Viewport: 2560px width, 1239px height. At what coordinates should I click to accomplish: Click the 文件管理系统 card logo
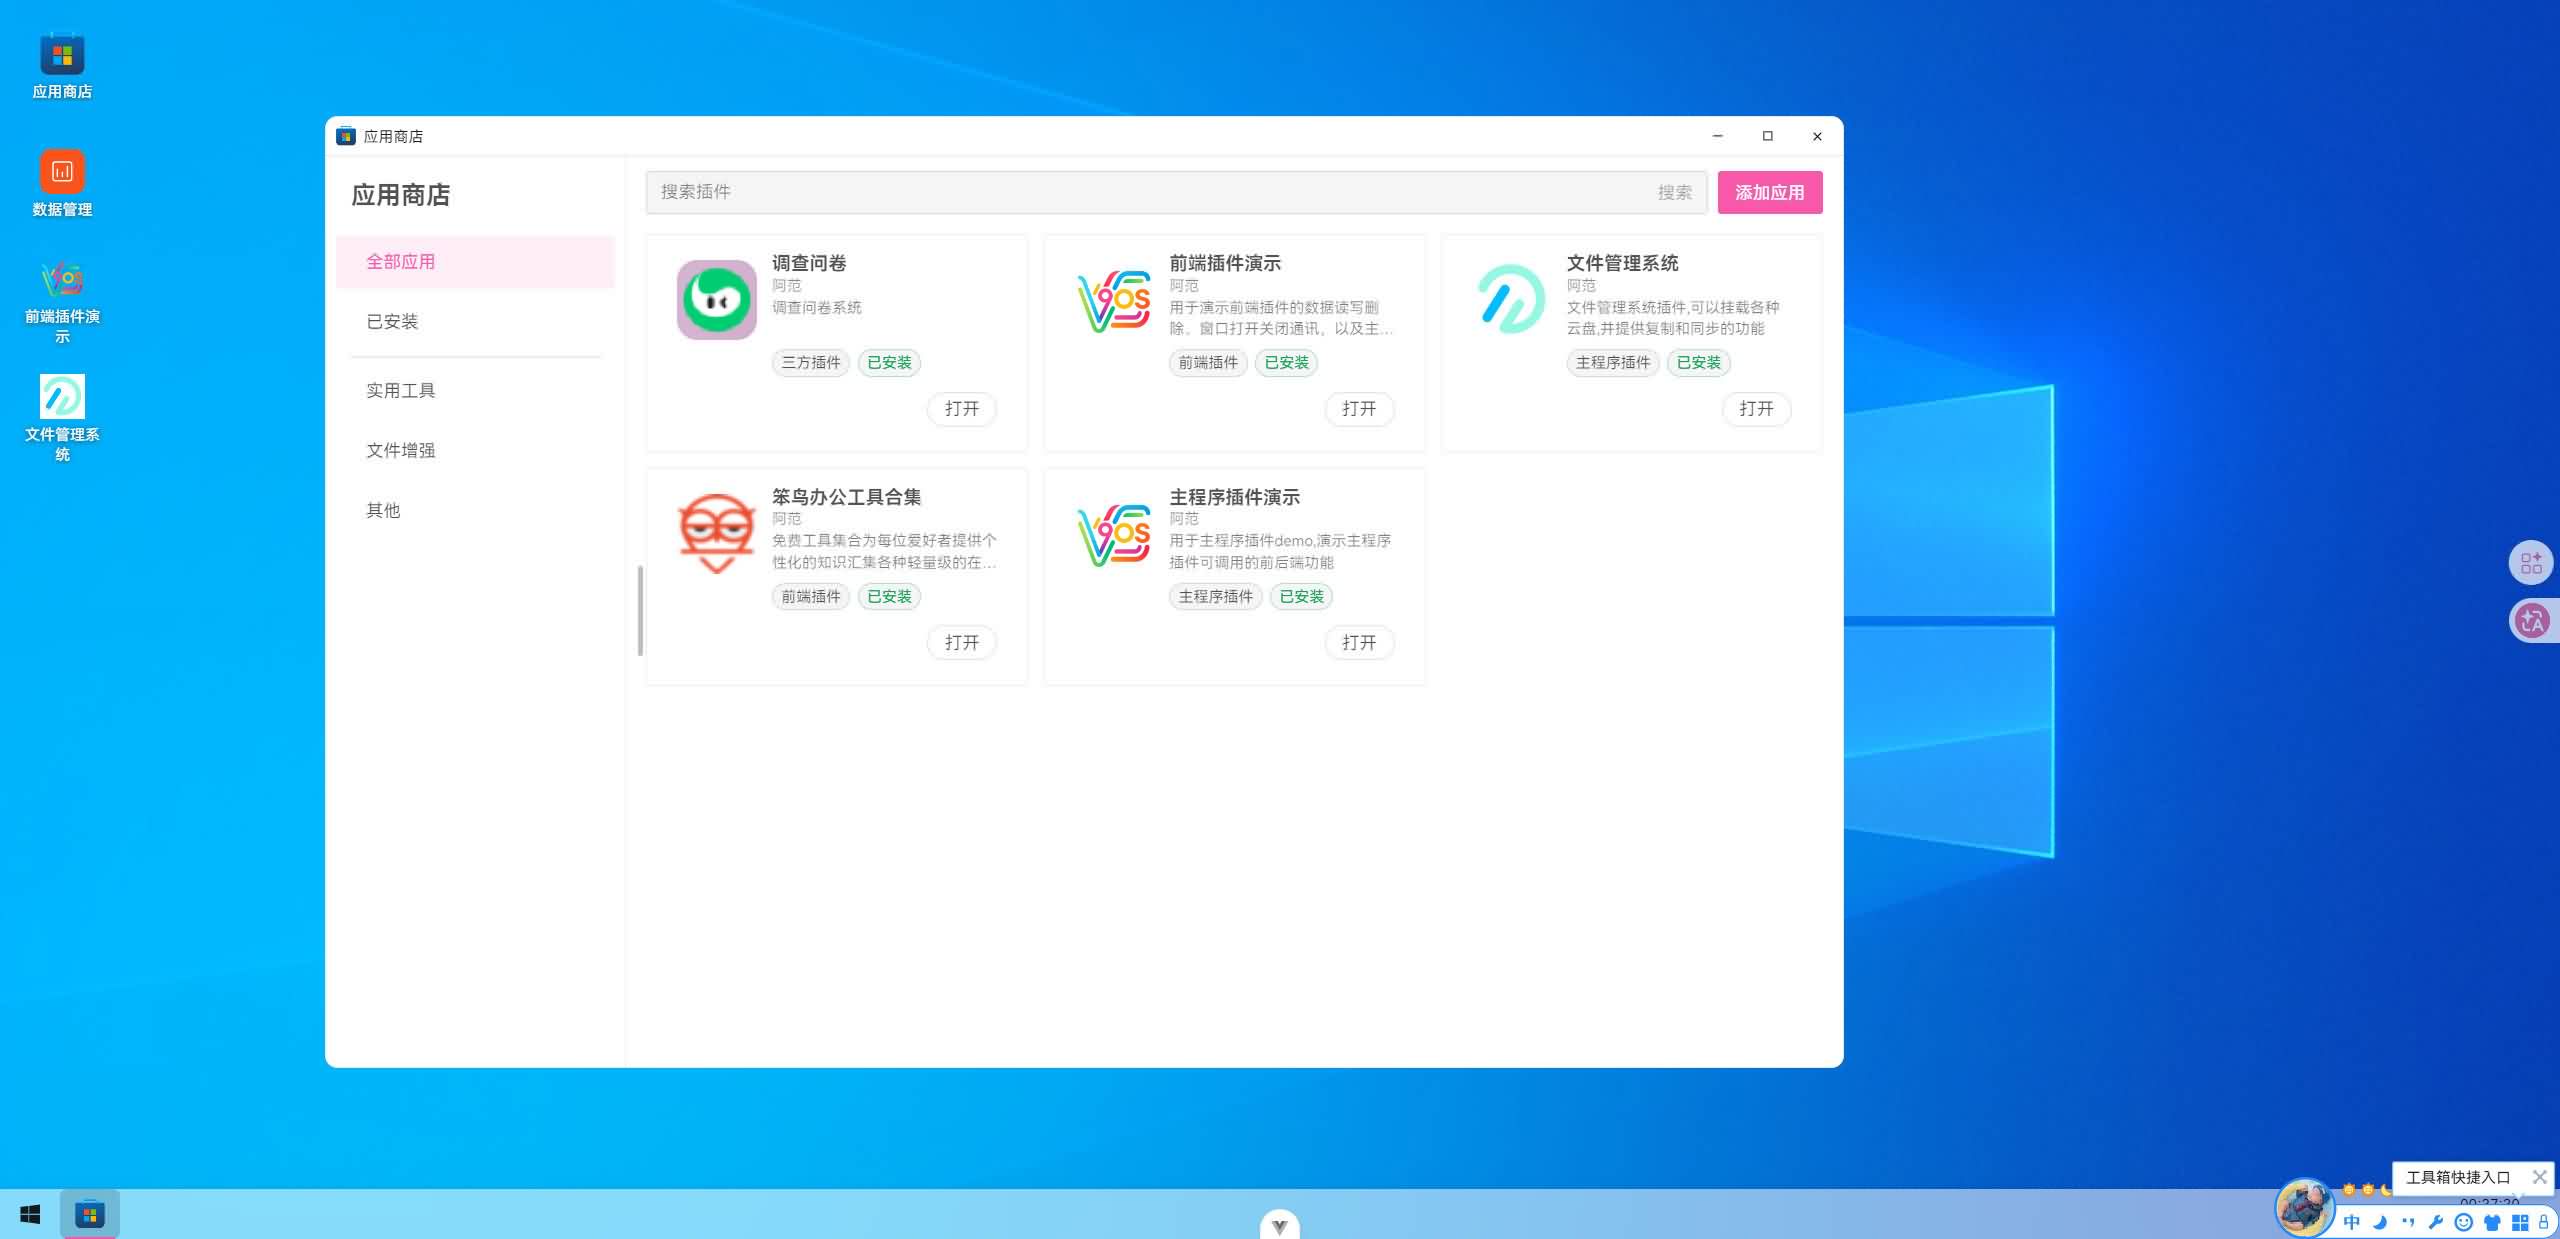tap(1511, 300)
